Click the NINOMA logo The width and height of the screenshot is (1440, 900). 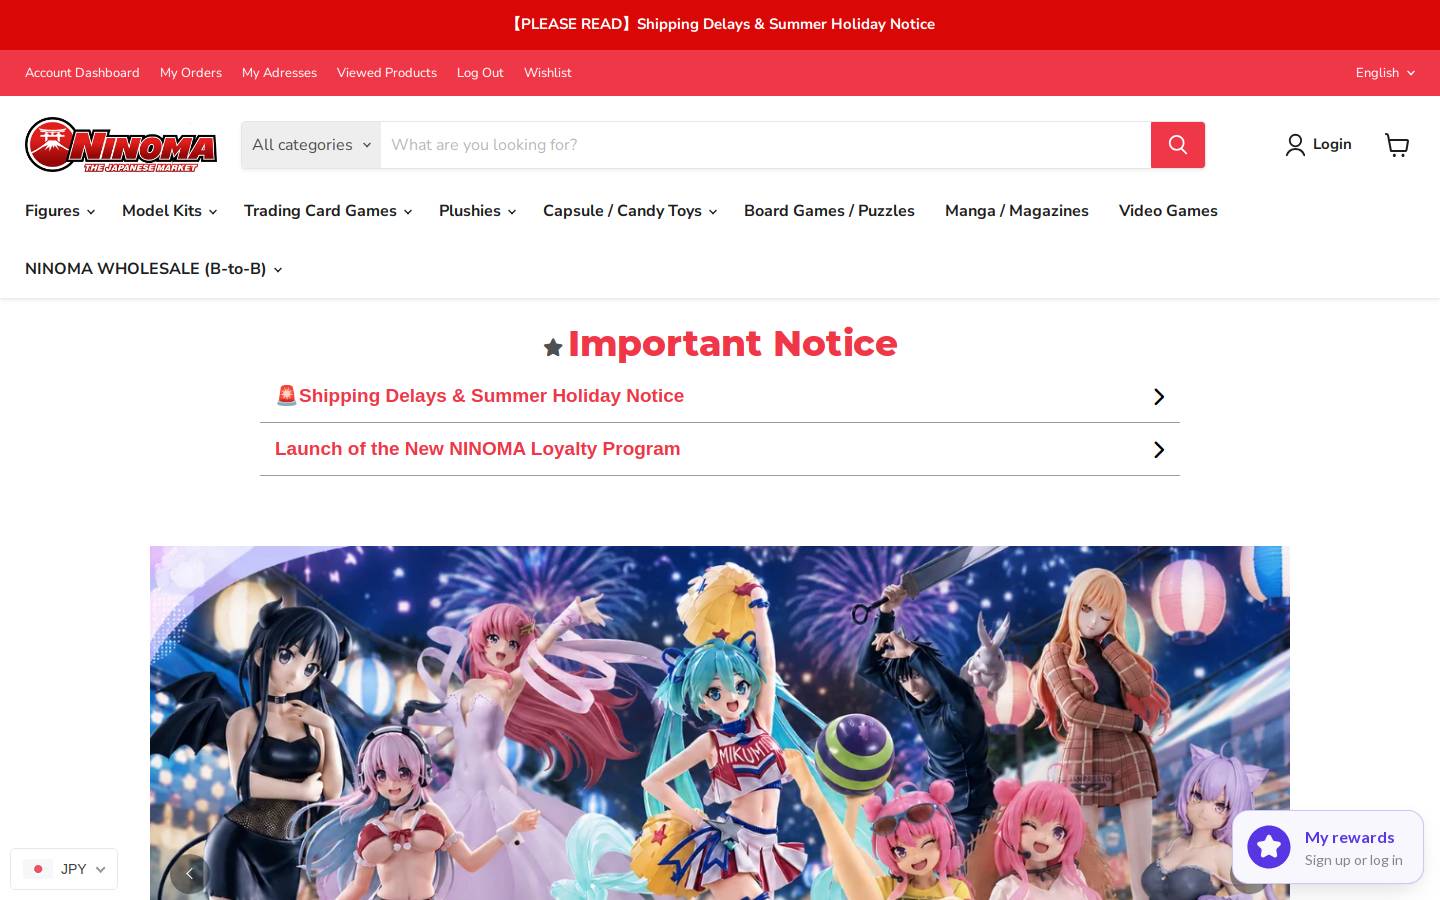(x=121, y=145)
